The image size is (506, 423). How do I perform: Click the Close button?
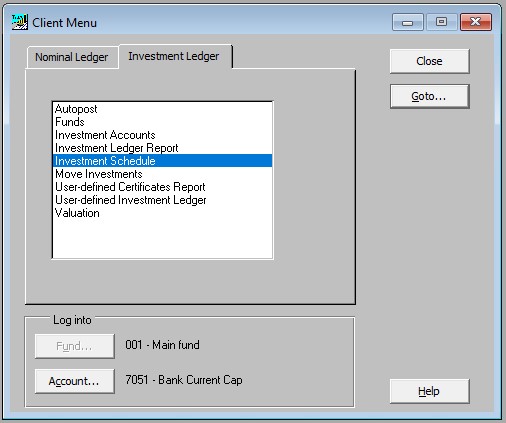pyautogui.click(x=429, y=61)
